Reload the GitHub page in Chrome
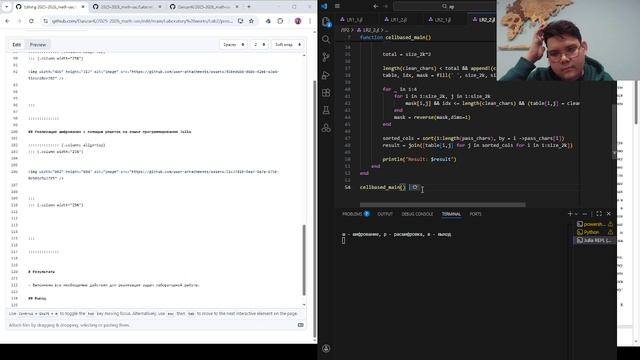Image resolution: width=640 pixels, height=360 pixels. [31, 21]
